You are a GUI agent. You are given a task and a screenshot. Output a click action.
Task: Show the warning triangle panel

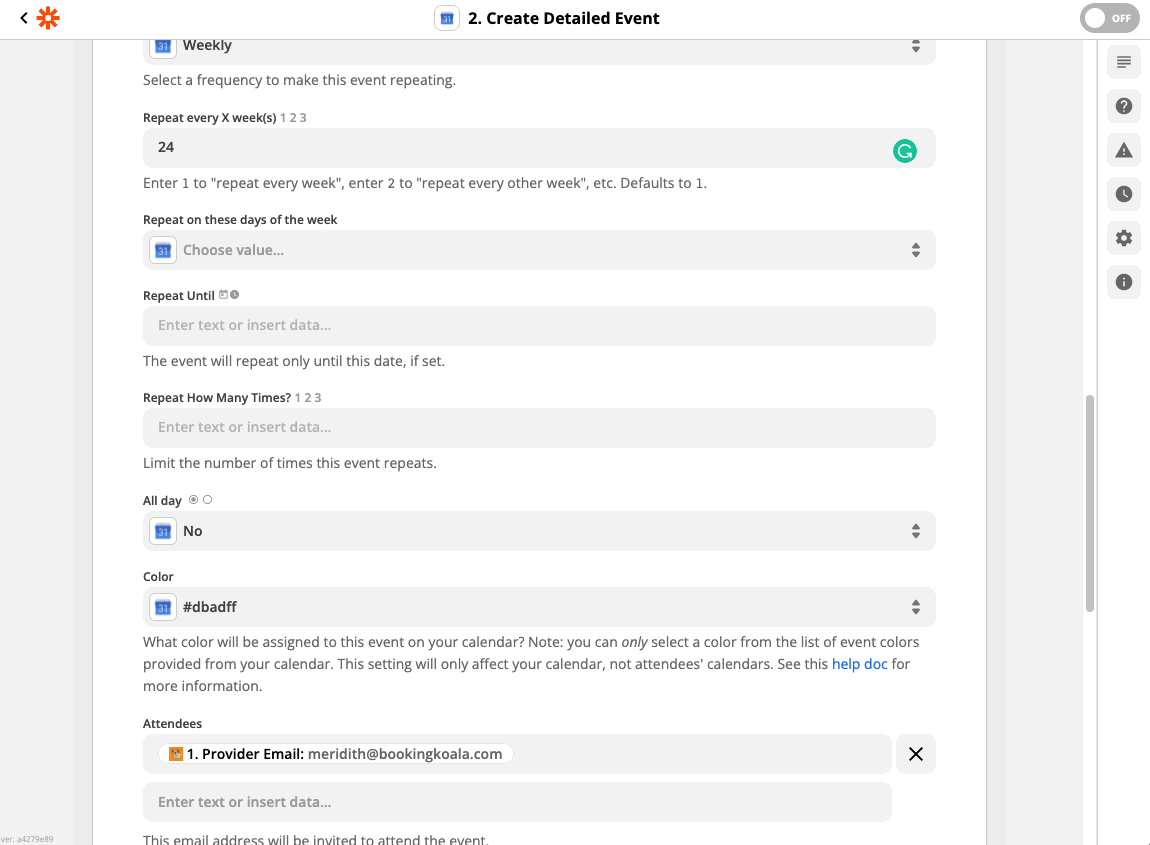click(x=1124, y=150)
